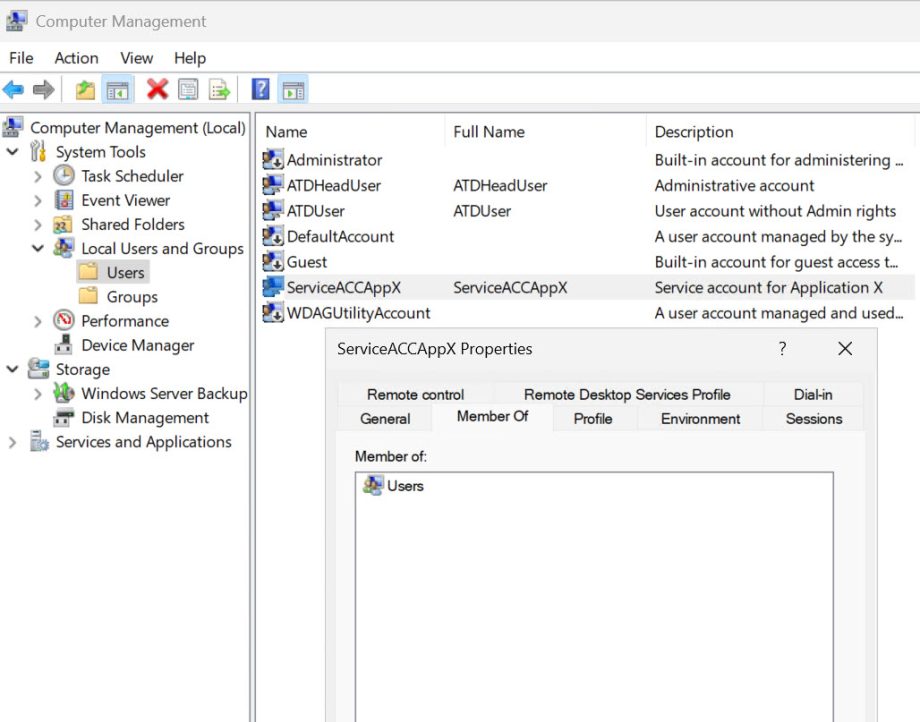The height and width of the screenshot is (722, 920).
Task: Click the Export List toolbar icon
Action: point(217,89)
